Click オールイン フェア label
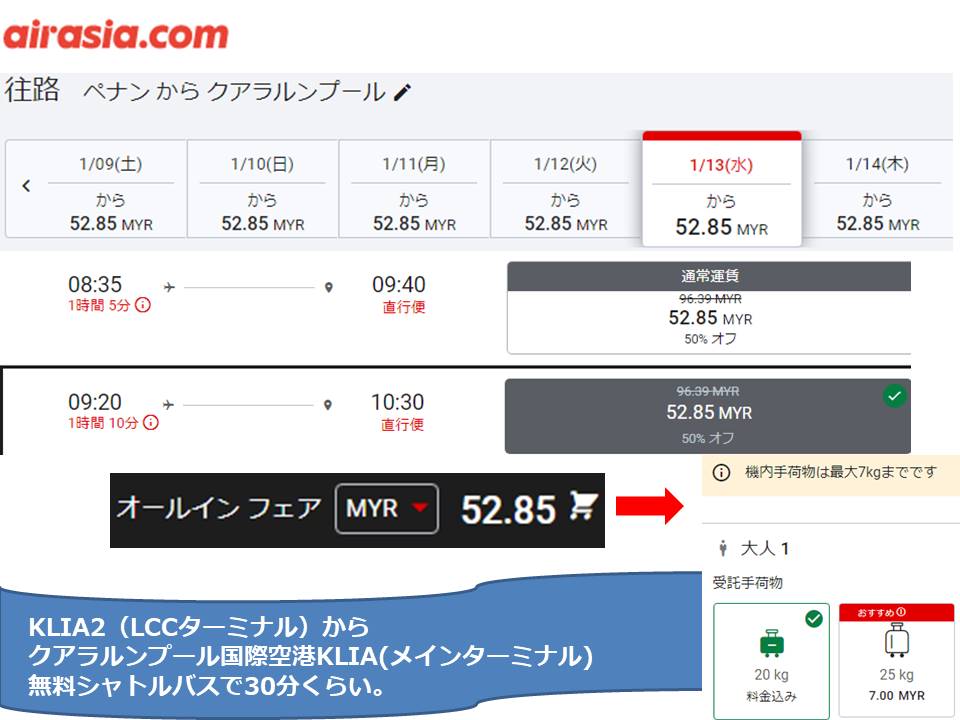Image resolution: width=960 pixels, height=720 pixels. (219, 508)
